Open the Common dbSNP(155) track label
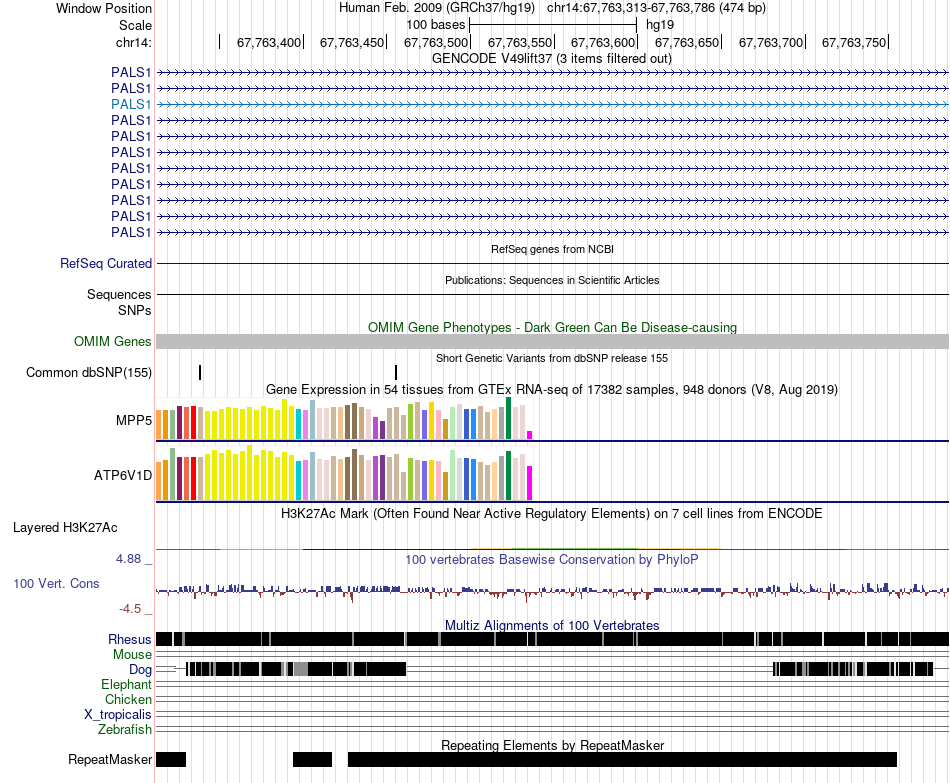The width and height of the screenshot is (950, 783). [x=88, y=372]
